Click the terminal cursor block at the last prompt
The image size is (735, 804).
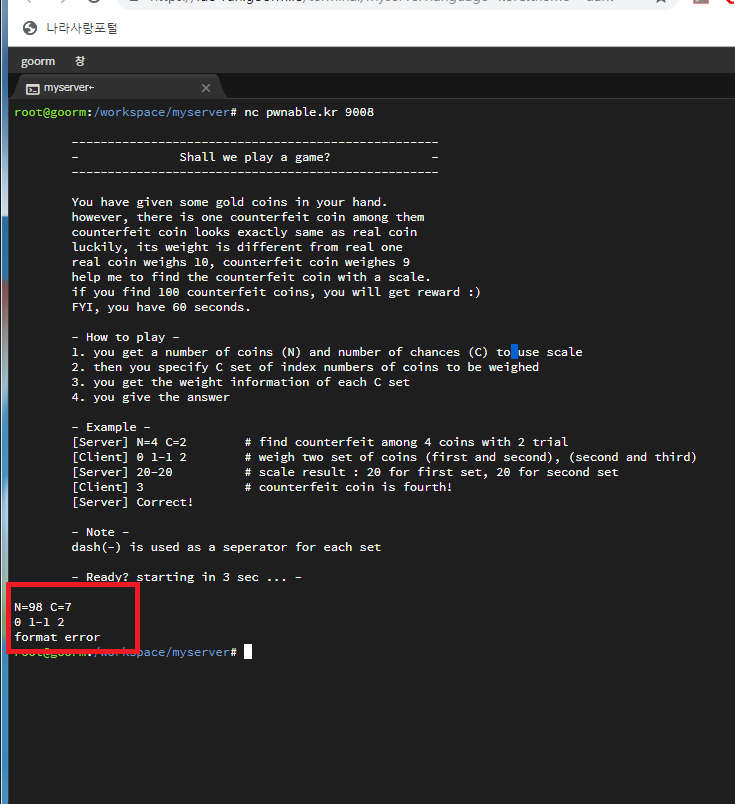coord(249,652)
